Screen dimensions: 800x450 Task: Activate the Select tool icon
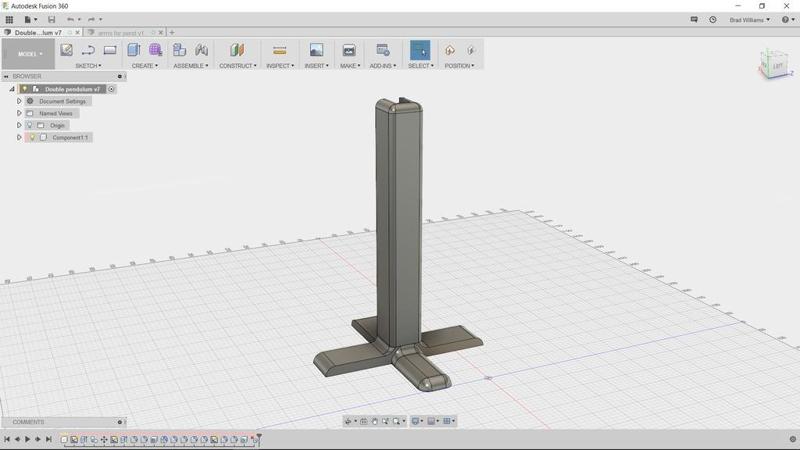click(x=420, y=51)
